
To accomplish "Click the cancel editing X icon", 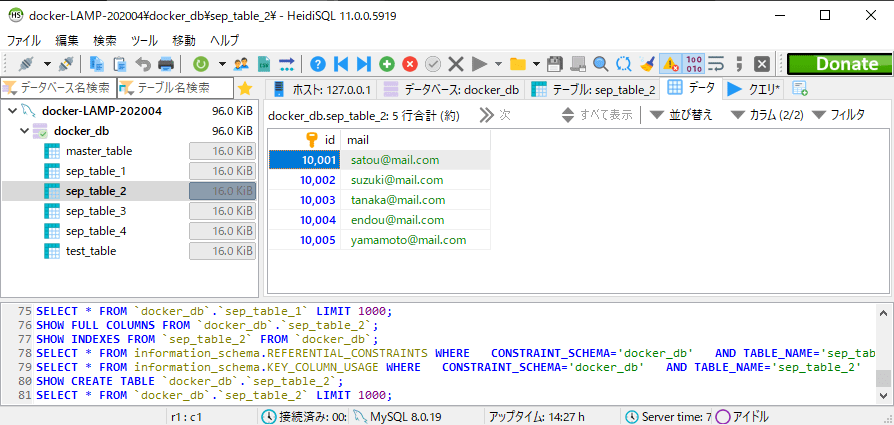I will pos(456,64).
